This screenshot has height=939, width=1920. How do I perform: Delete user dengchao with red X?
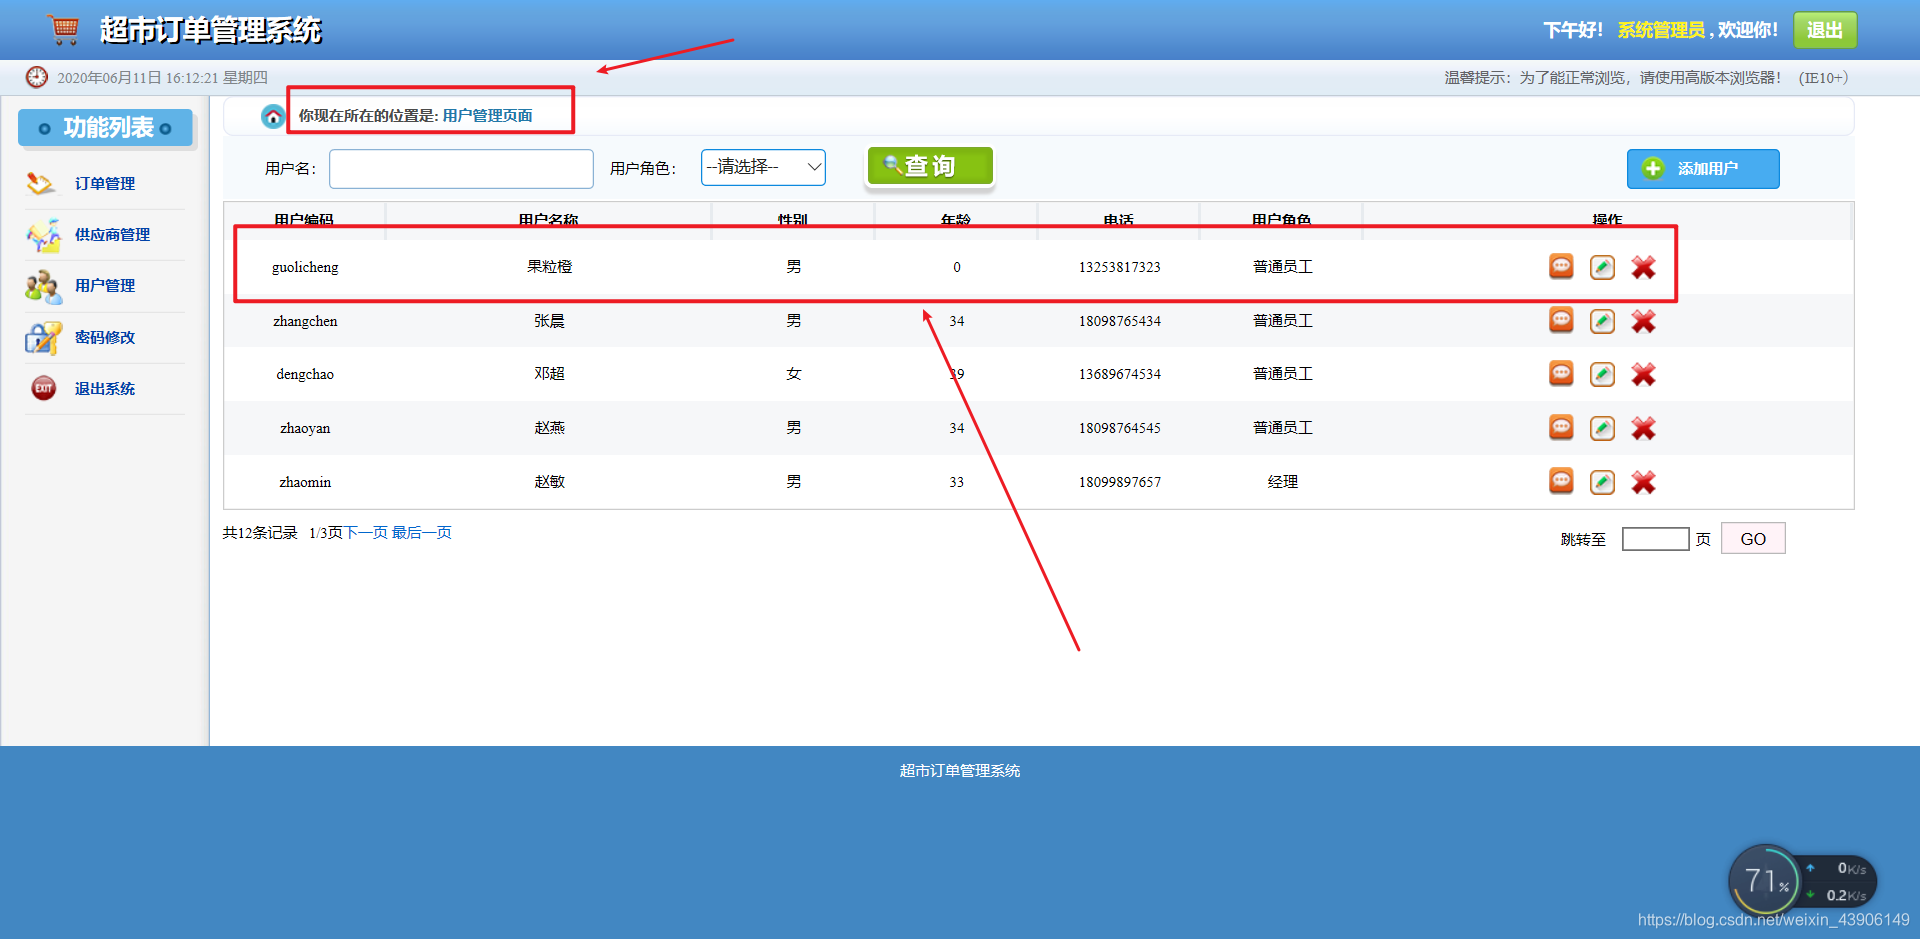tap(1643, 374)
